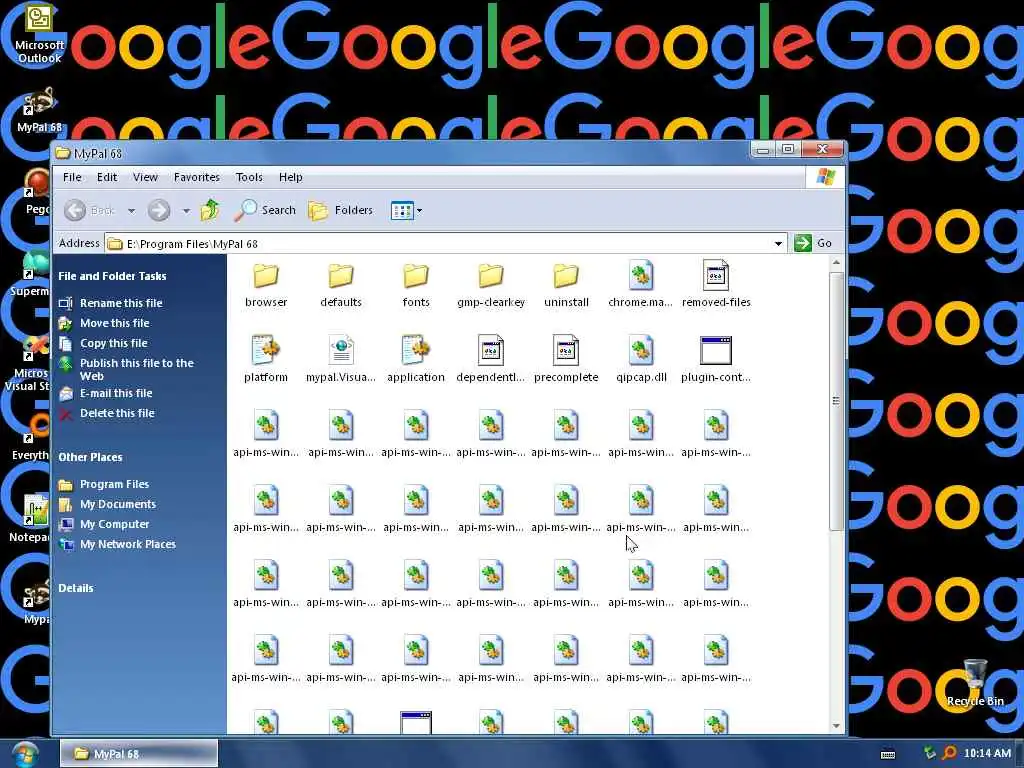The image size is (1024, 768).
Task: Expand the Address bar dropdown
Action: [x=778, y=244]
